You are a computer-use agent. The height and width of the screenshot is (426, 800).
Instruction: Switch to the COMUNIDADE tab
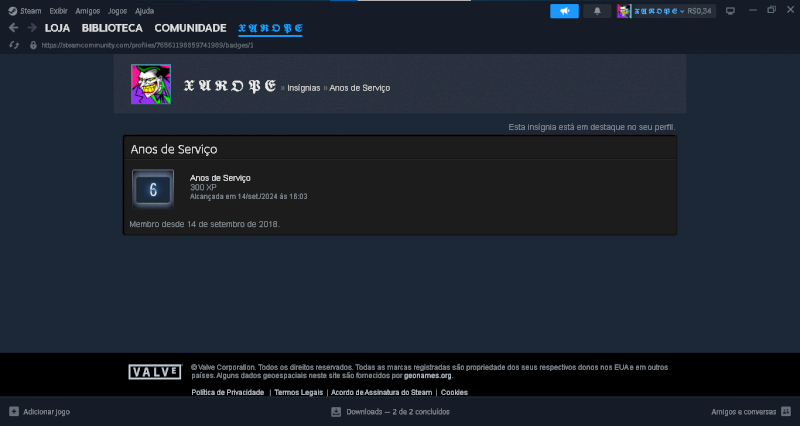coord(190,28)
